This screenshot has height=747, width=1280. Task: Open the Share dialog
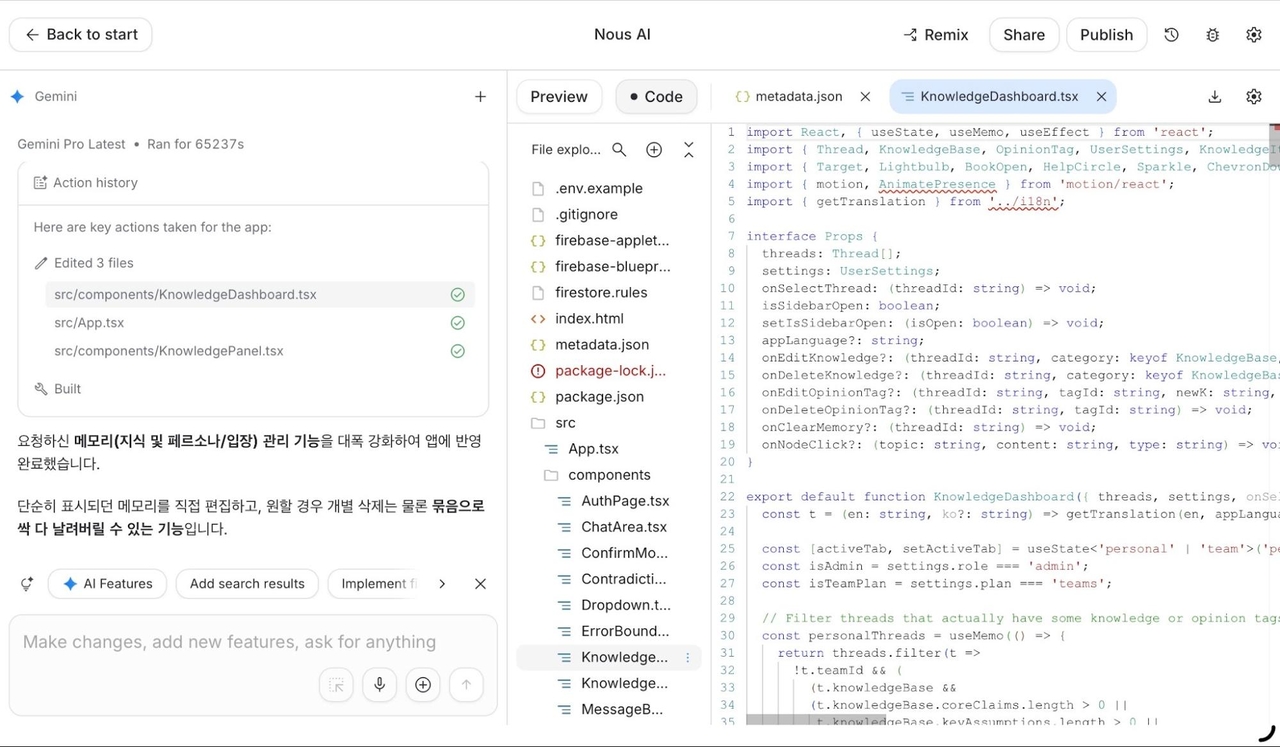tap(1024, 34)
